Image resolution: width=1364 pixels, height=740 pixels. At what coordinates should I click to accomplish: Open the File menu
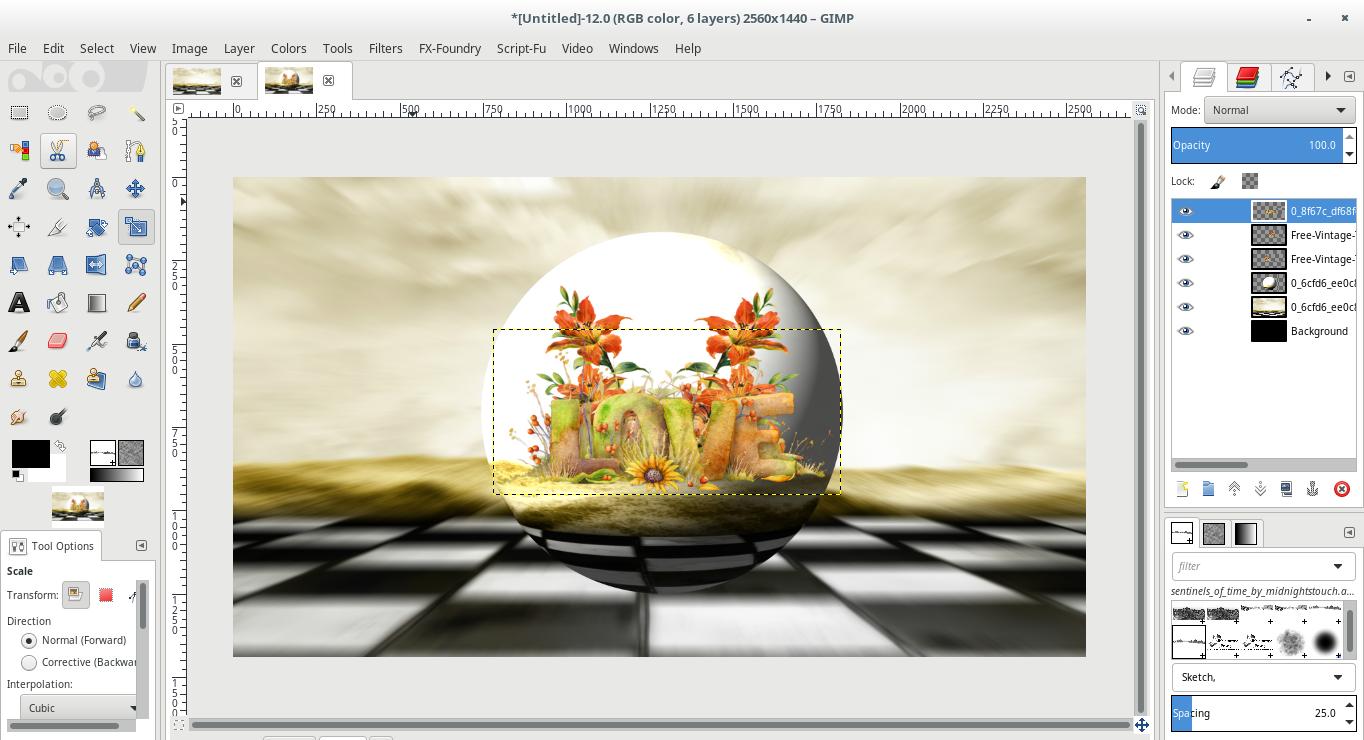coord(17,48)
